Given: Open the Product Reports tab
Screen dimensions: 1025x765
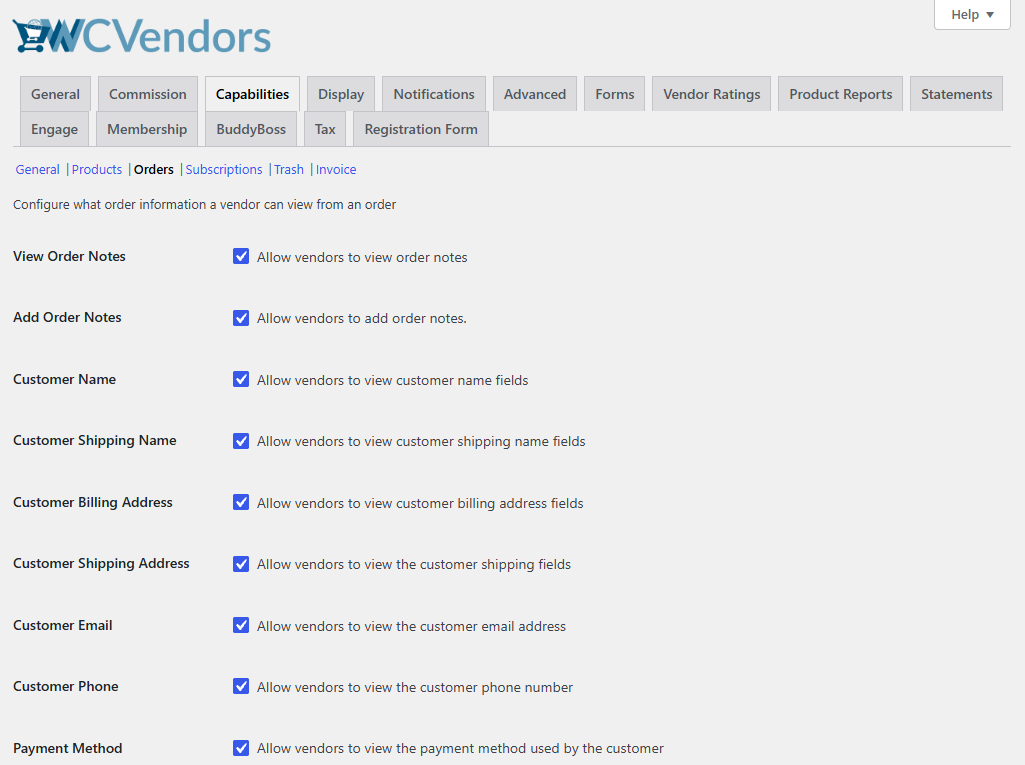Looking at the screenshot, I should (841, 94).
